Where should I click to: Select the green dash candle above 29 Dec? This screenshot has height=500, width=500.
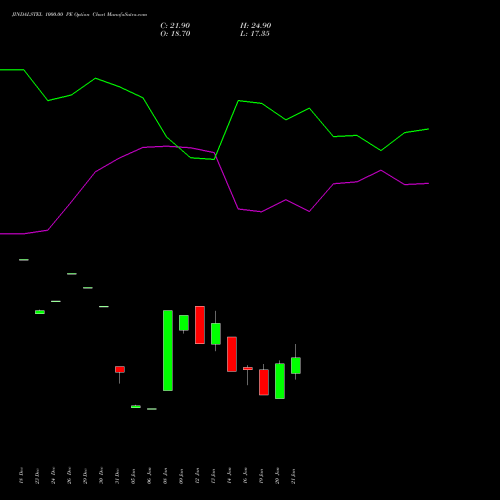(x=88, y=288)
